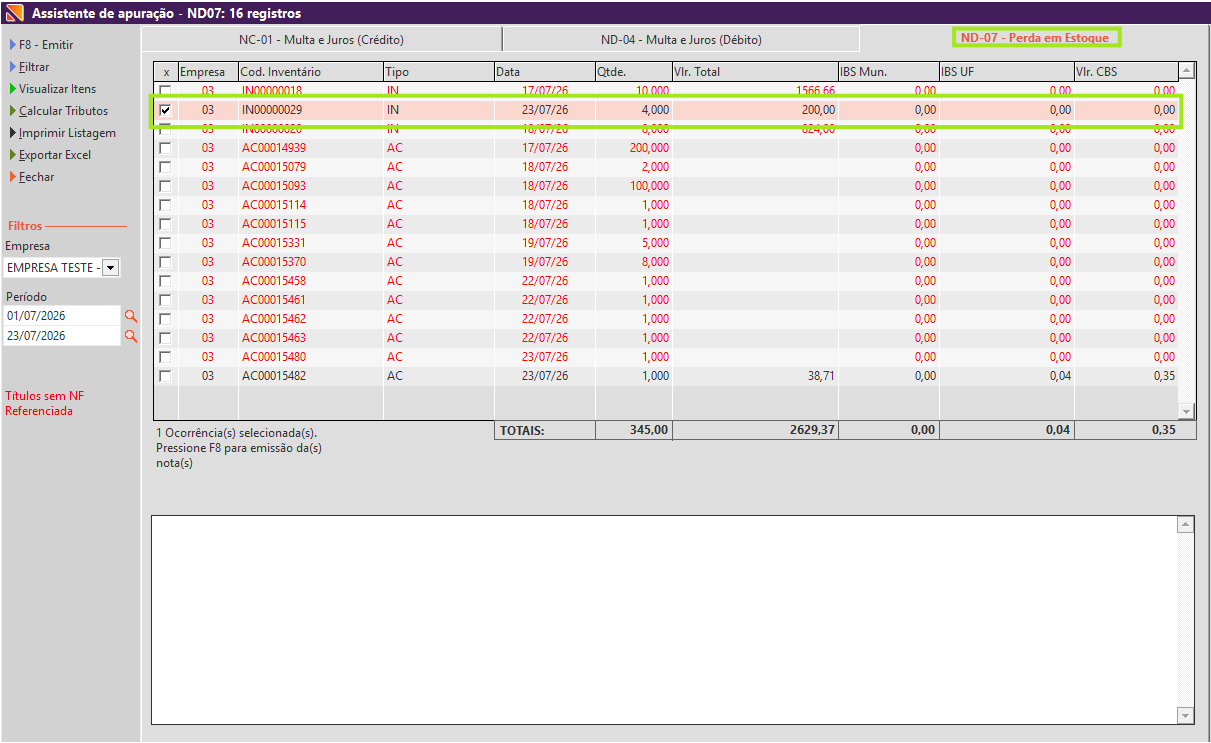The image size is (1211, 743).
Task: Check the checkbox for AC00015458
Action: pyautogui.click(x=165, y=281)
